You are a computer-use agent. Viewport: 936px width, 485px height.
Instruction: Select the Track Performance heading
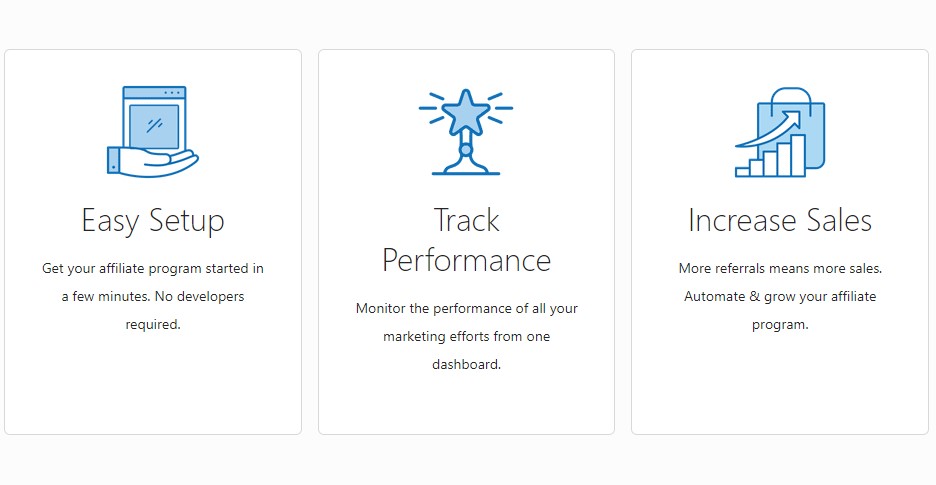point(466,240)
